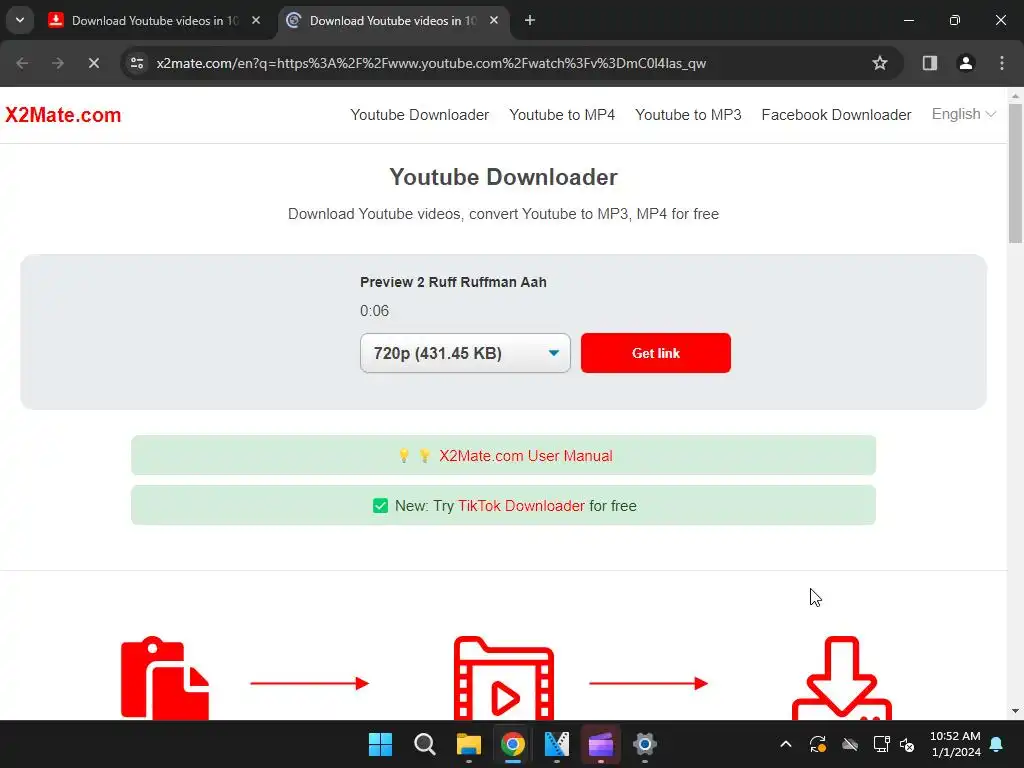Stop loading the page

[93, 63]
